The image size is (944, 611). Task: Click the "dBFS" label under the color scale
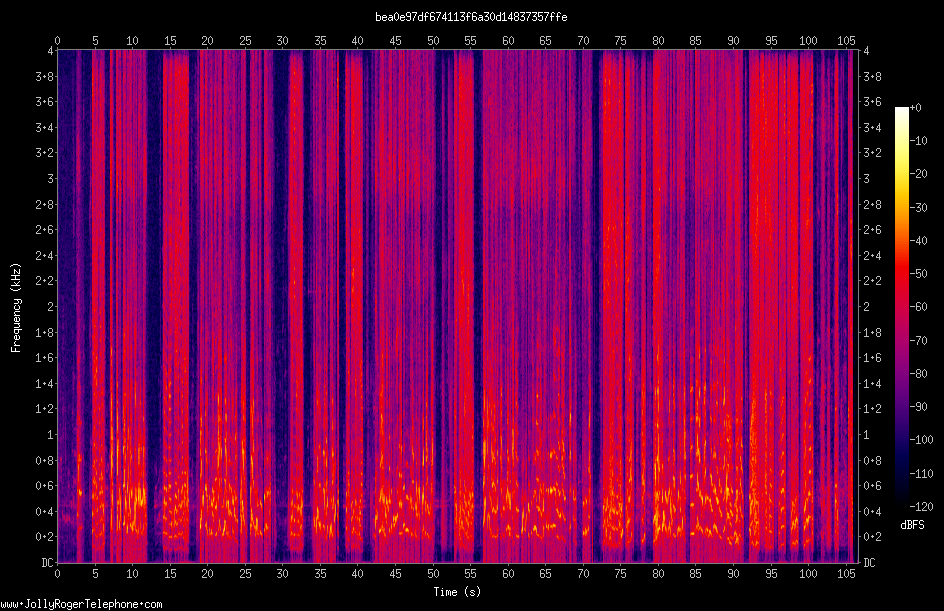912,525
